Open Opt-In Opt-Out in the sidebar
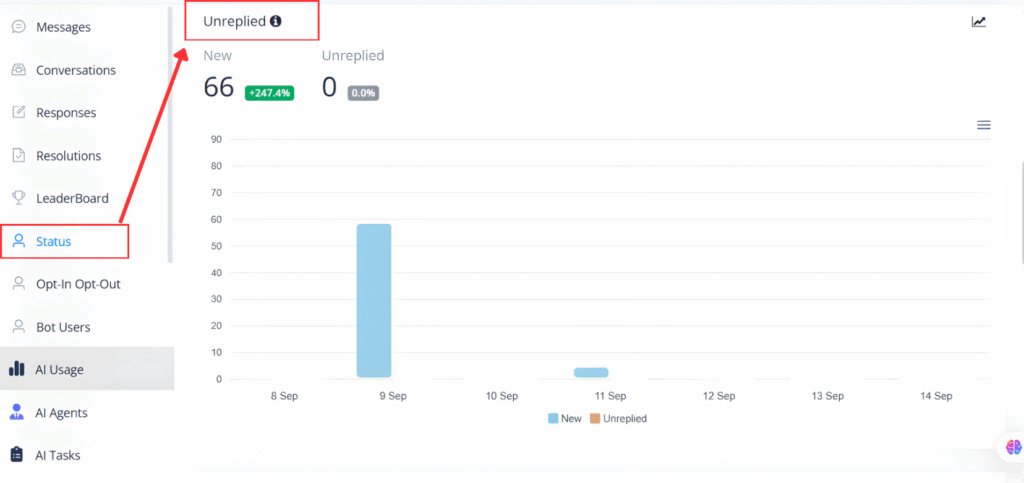This screenshot has width=1024, height=483. 77,284
